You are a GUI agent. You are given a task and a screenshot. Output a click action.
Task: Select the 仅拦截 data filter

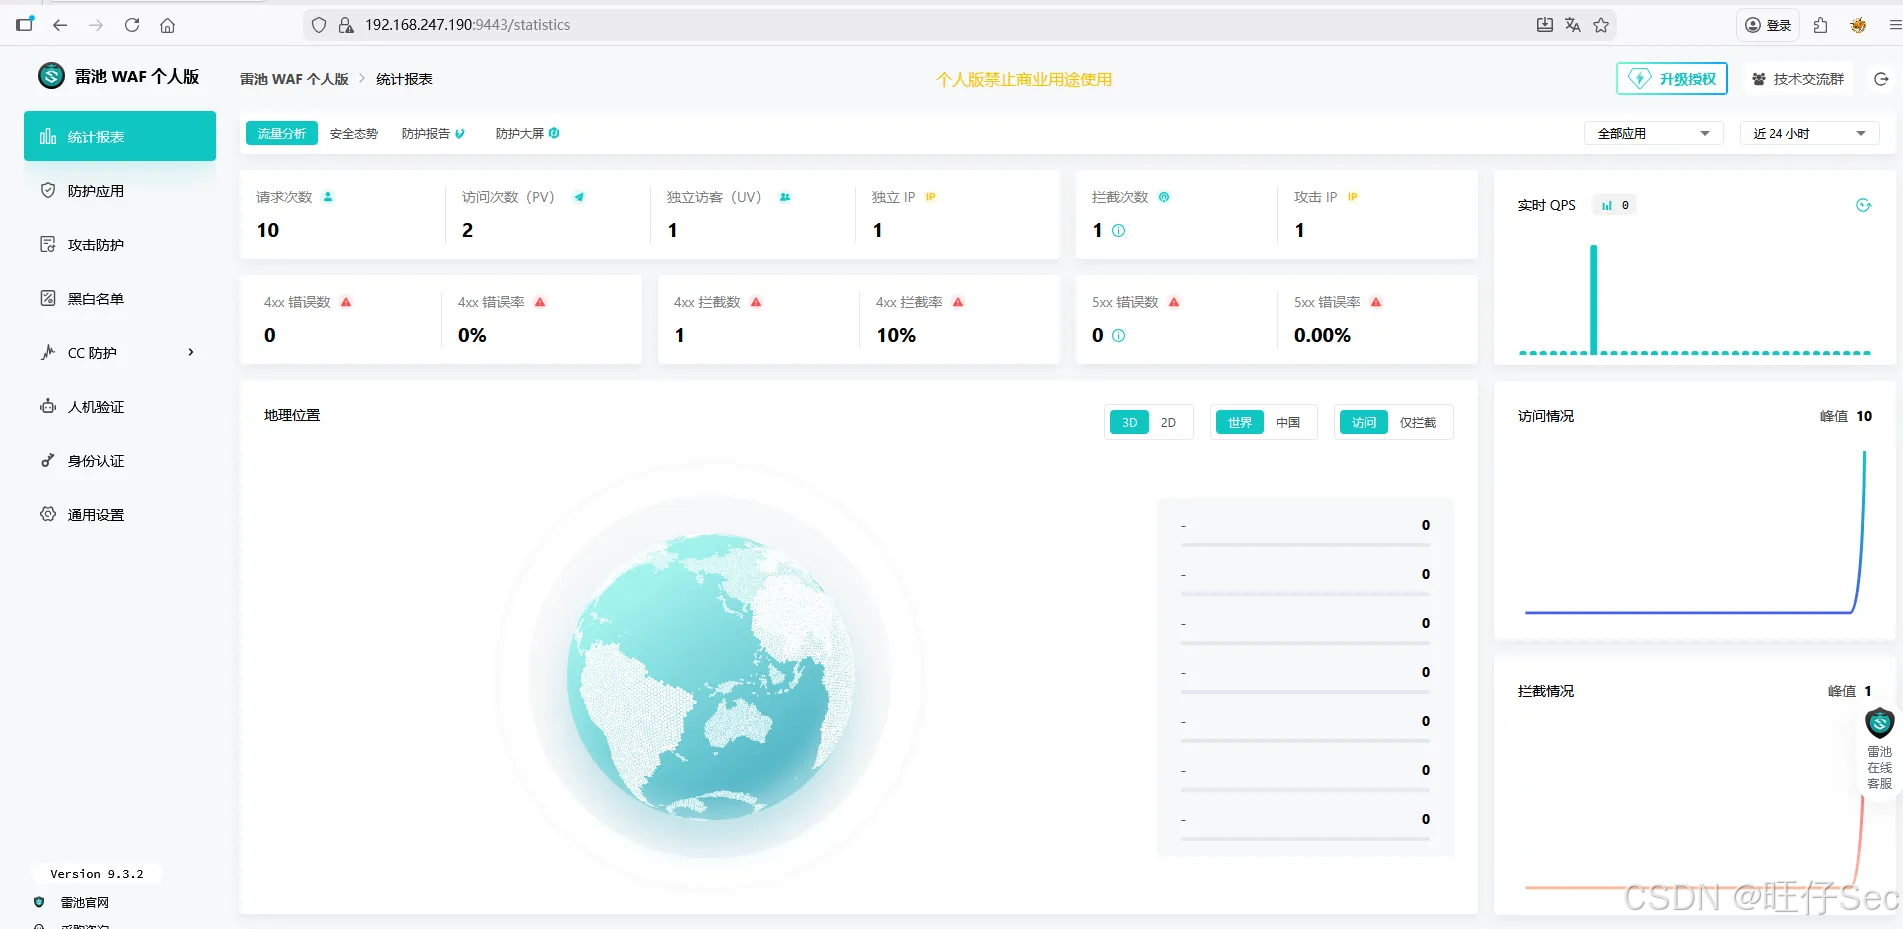pos(1417,422)
